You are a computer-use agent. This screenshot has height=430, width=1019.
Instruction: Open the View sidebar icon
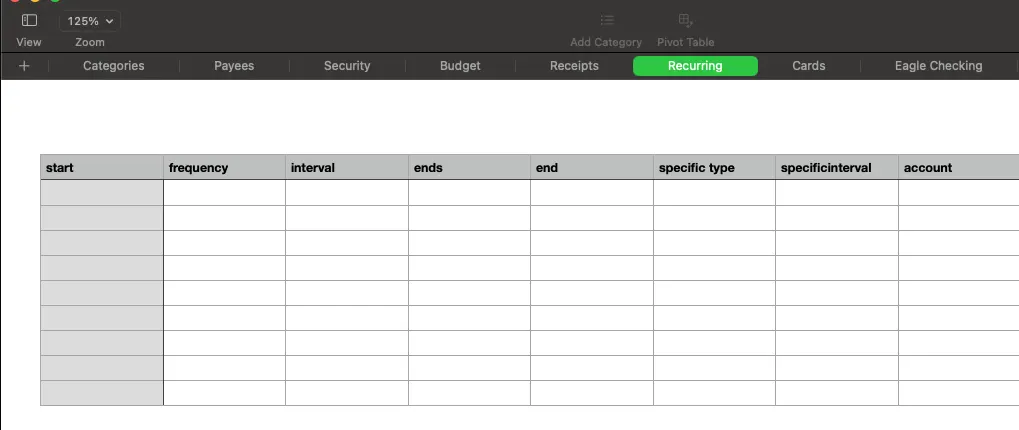pos(29,20)
